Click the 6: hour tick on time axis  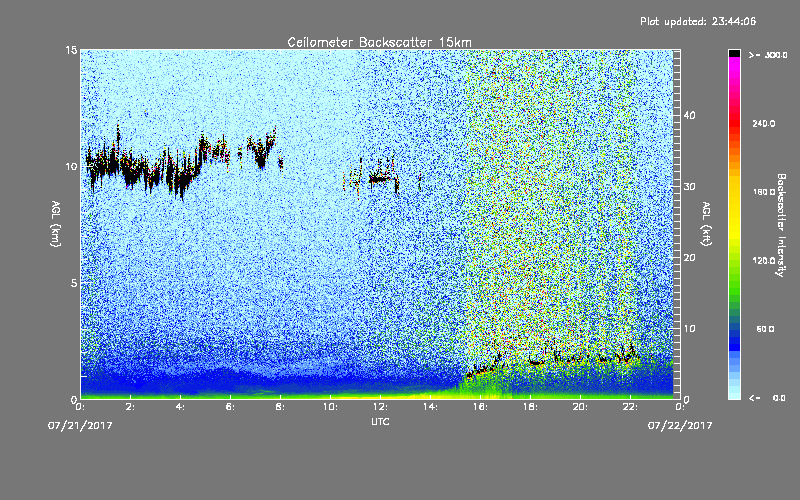tap(231, 407)
